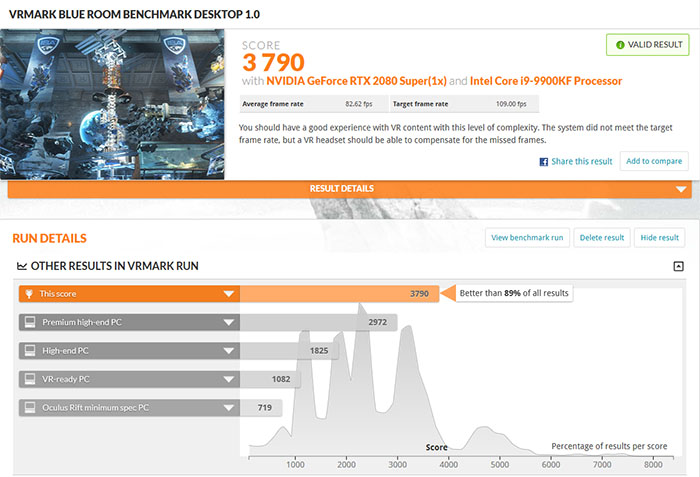Expand the VR-ready PC dropdown arrow
This screenshot has width=700, height=477.
click(229, 380)
